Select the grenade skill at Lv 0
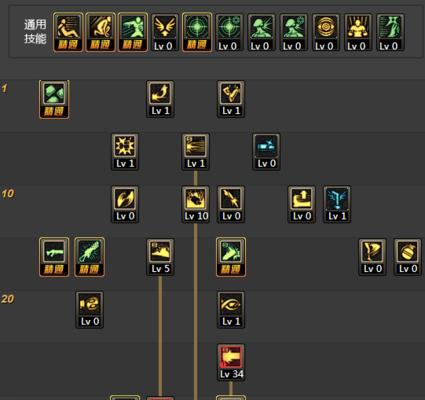The image size is (425, 400). [408, 257]
